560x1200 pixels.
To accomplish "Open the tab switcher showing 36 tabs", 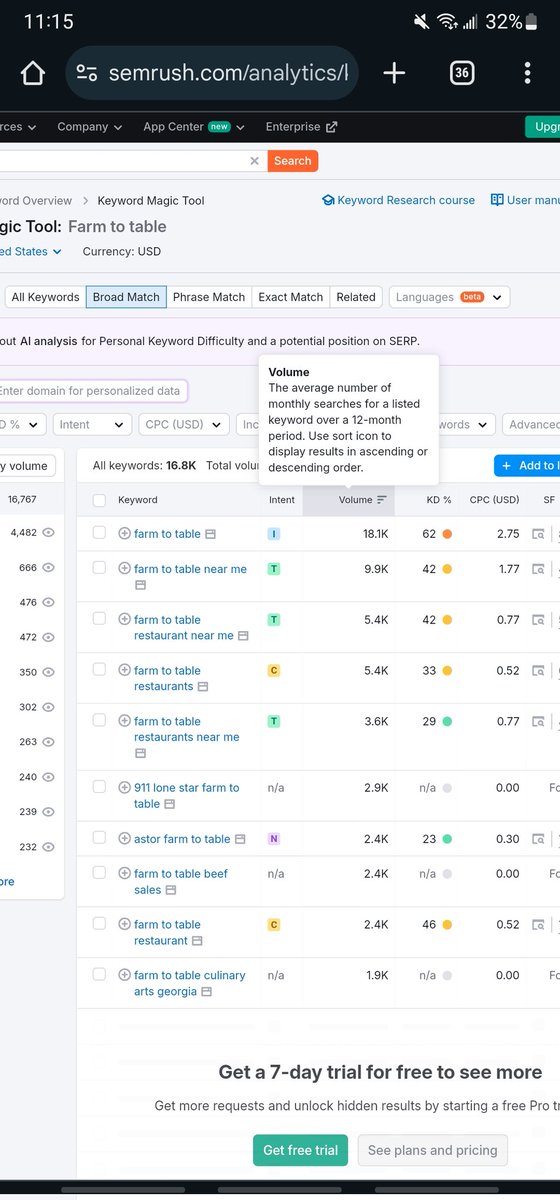I will pyautogui.click(x=462, y=73).
